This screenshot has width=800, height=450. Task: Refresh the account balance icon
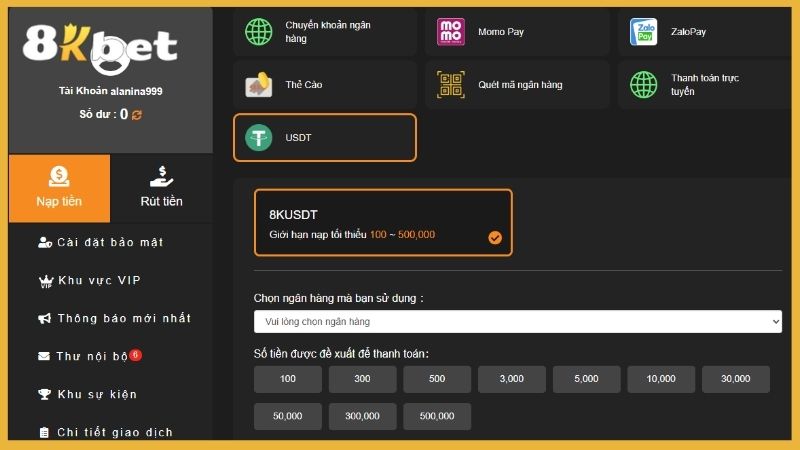pos(137,115)
